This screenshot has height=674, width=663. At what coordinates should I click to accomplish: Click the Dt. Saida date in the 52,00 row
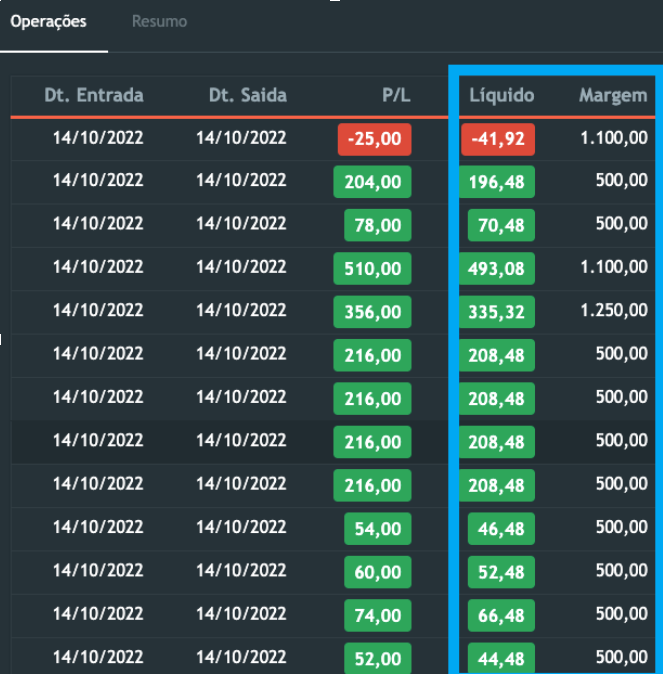pos(241,657)
